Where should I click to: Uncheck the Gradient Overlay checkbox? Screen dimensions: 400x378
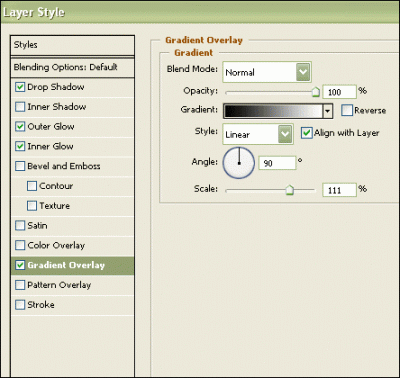click(x=20, y=265)
